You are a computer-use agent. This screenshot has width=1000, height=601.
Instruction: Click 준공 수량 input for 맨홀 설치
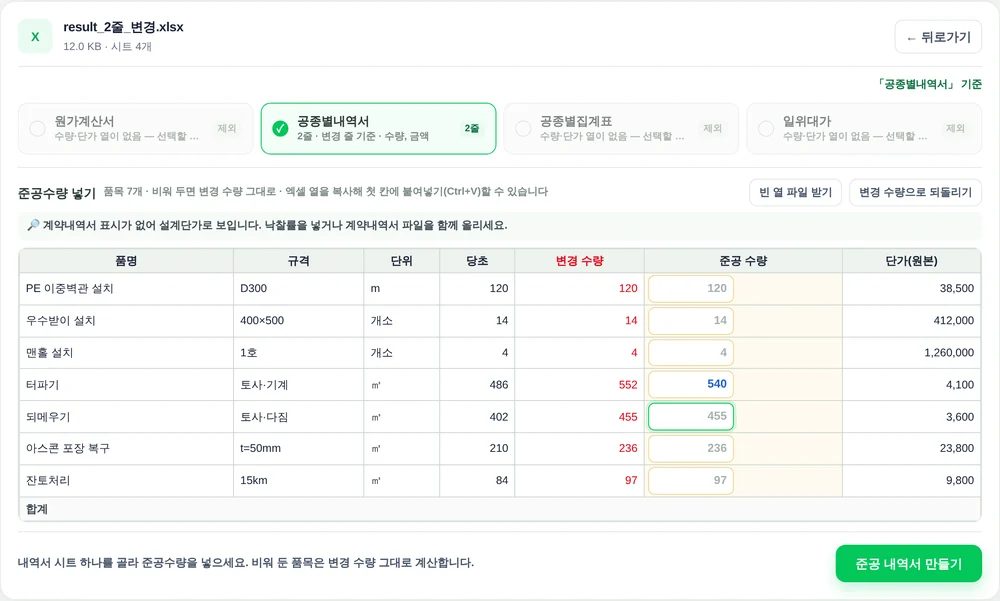691,352
